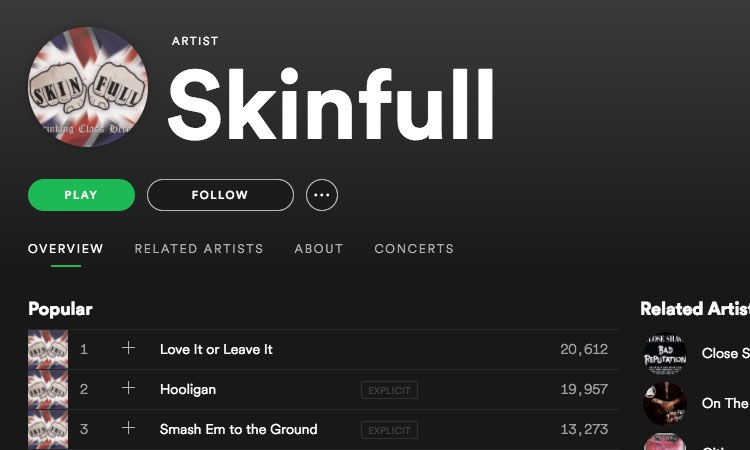Open the three-dot more options menu
Image resolution: width=750 pixels, height=450 pixels.
click(321, 195)
